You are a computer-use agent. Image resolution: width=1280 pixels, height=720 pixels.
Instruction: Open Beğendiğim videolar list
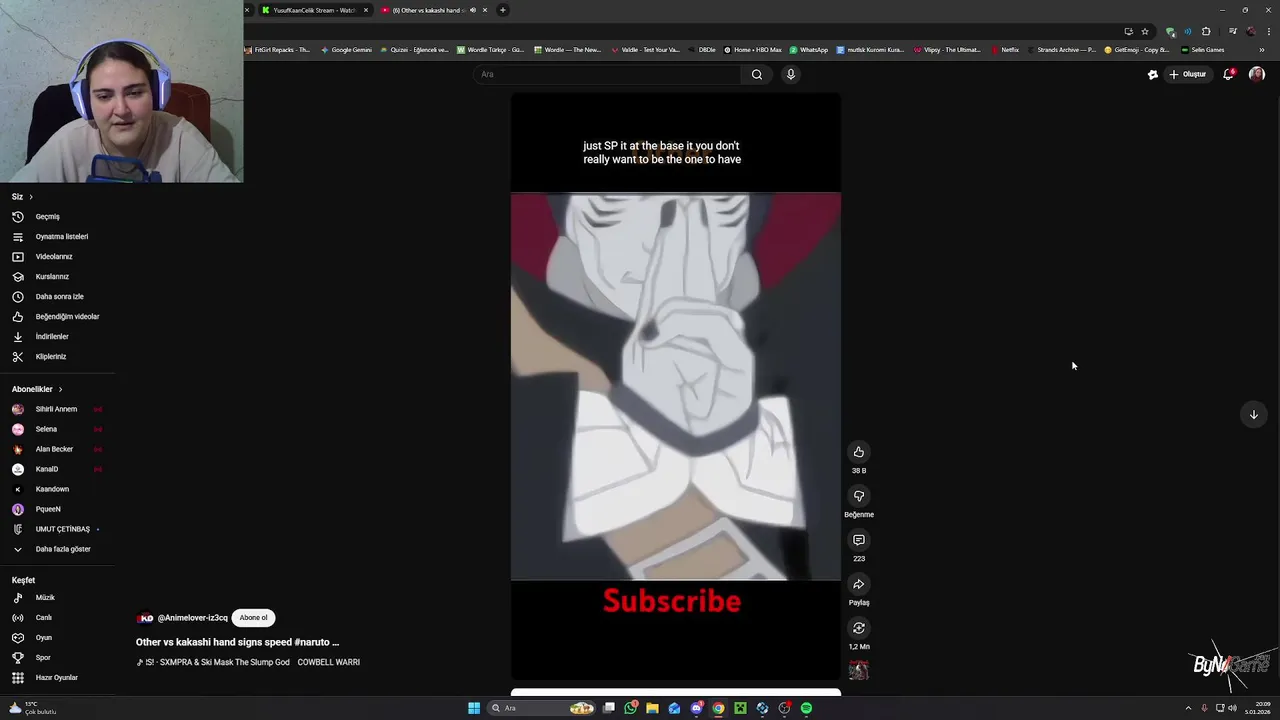coord(58,317)
